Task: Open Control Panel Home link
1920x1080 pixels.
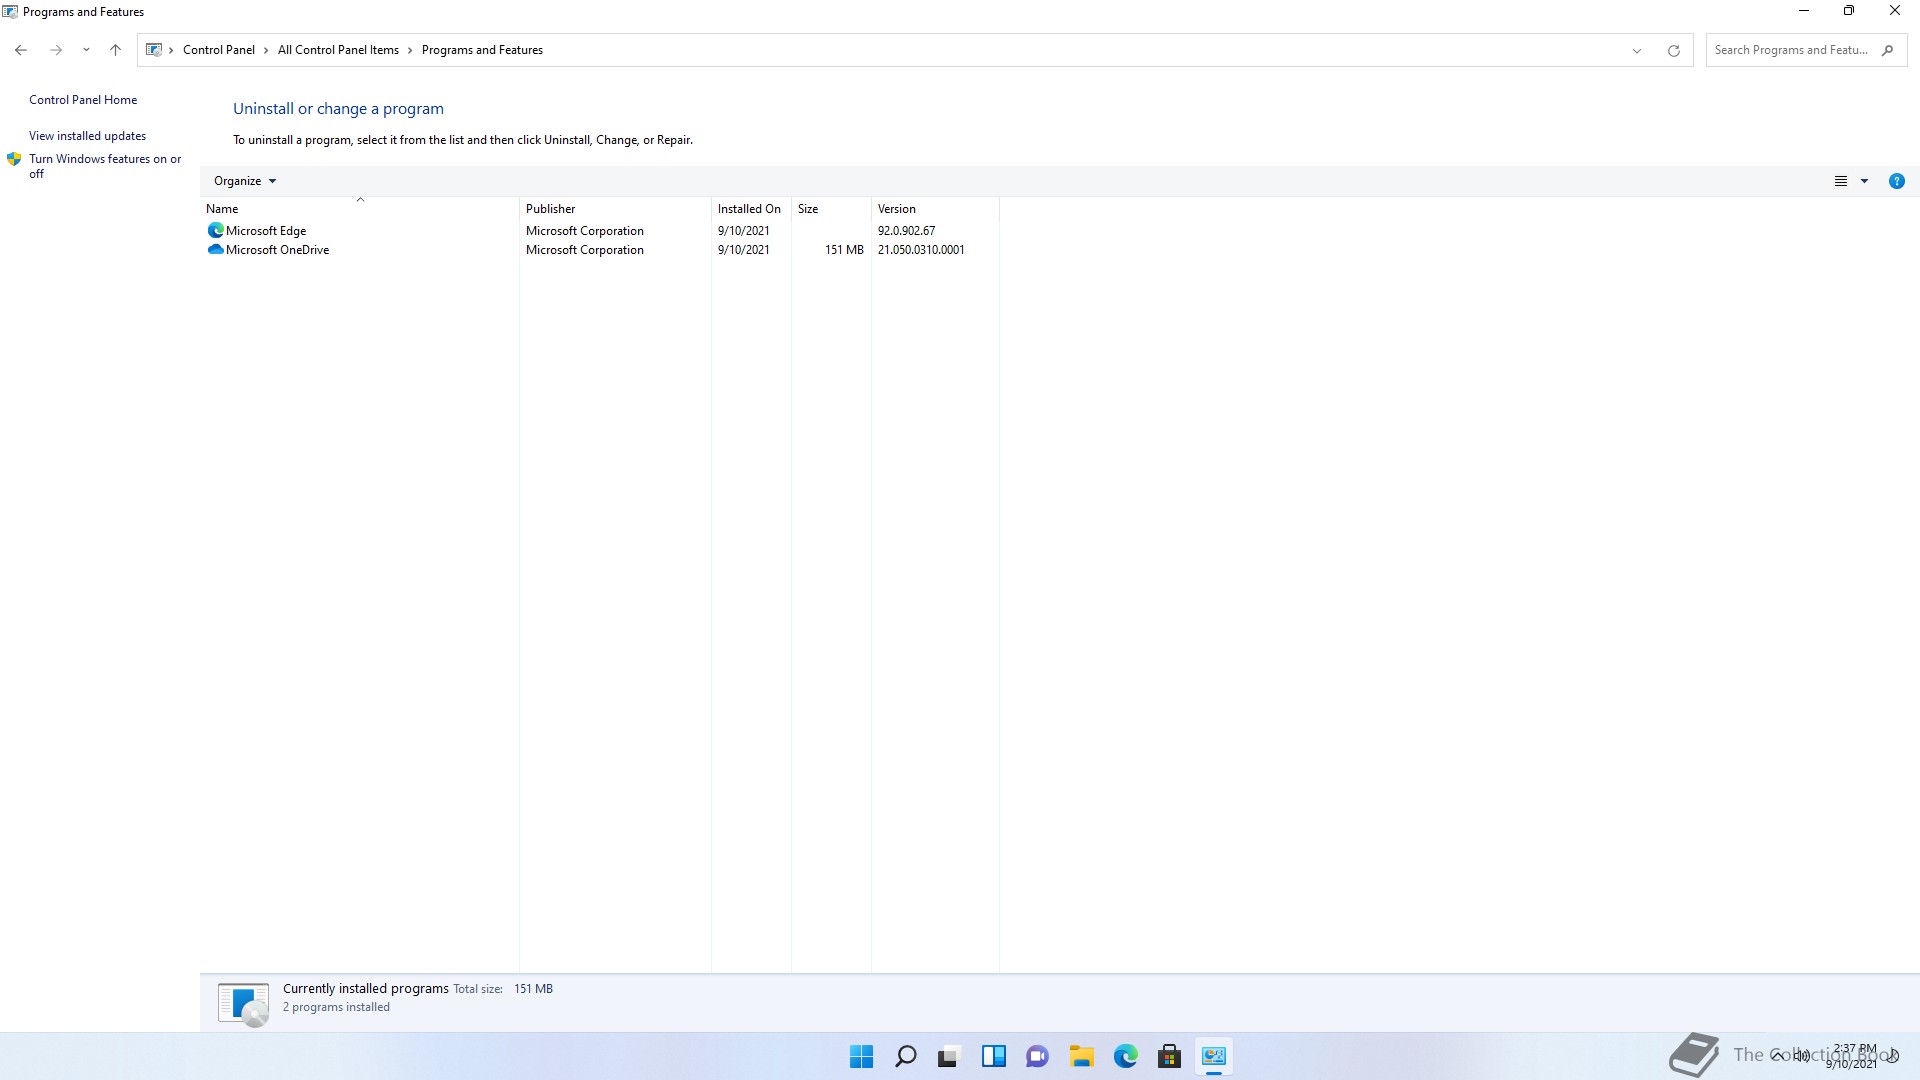Action: (83, 100)
